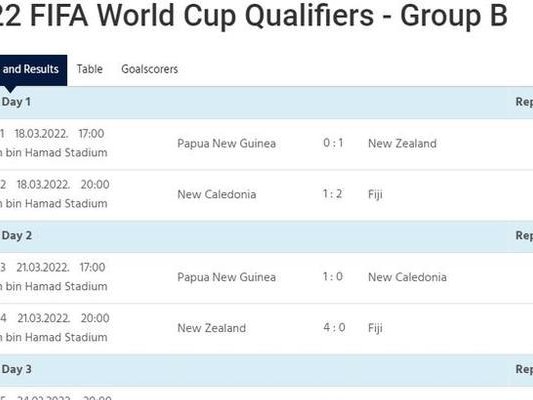Click the 18.03.2022 17:00 match date
This screenshot has height=400, width=533.
point(59,134)
